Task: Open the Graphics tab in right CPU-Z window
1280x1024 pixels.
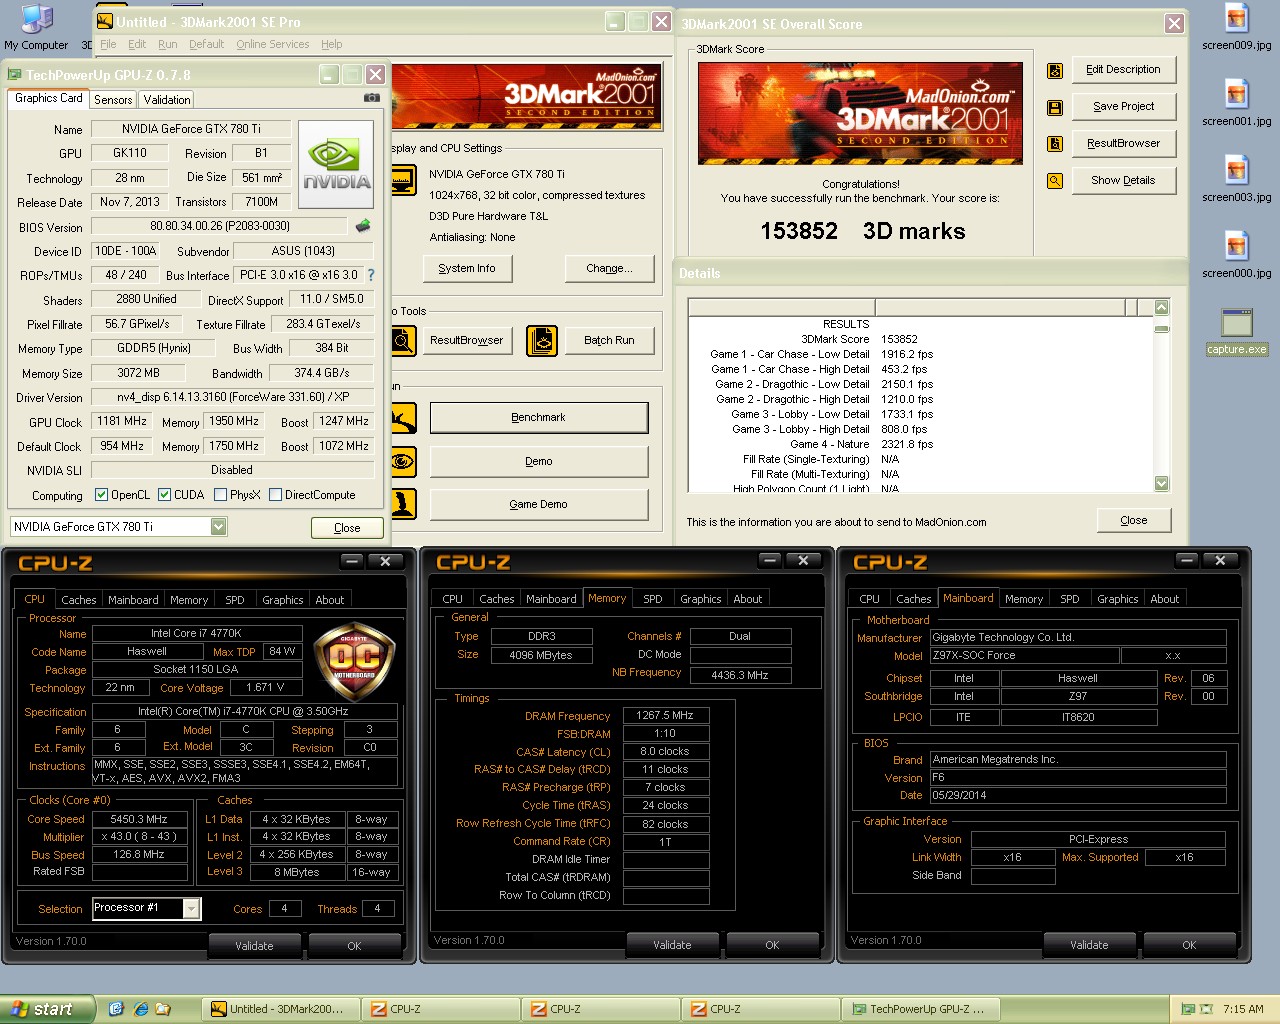Action: click(1118, 599)
